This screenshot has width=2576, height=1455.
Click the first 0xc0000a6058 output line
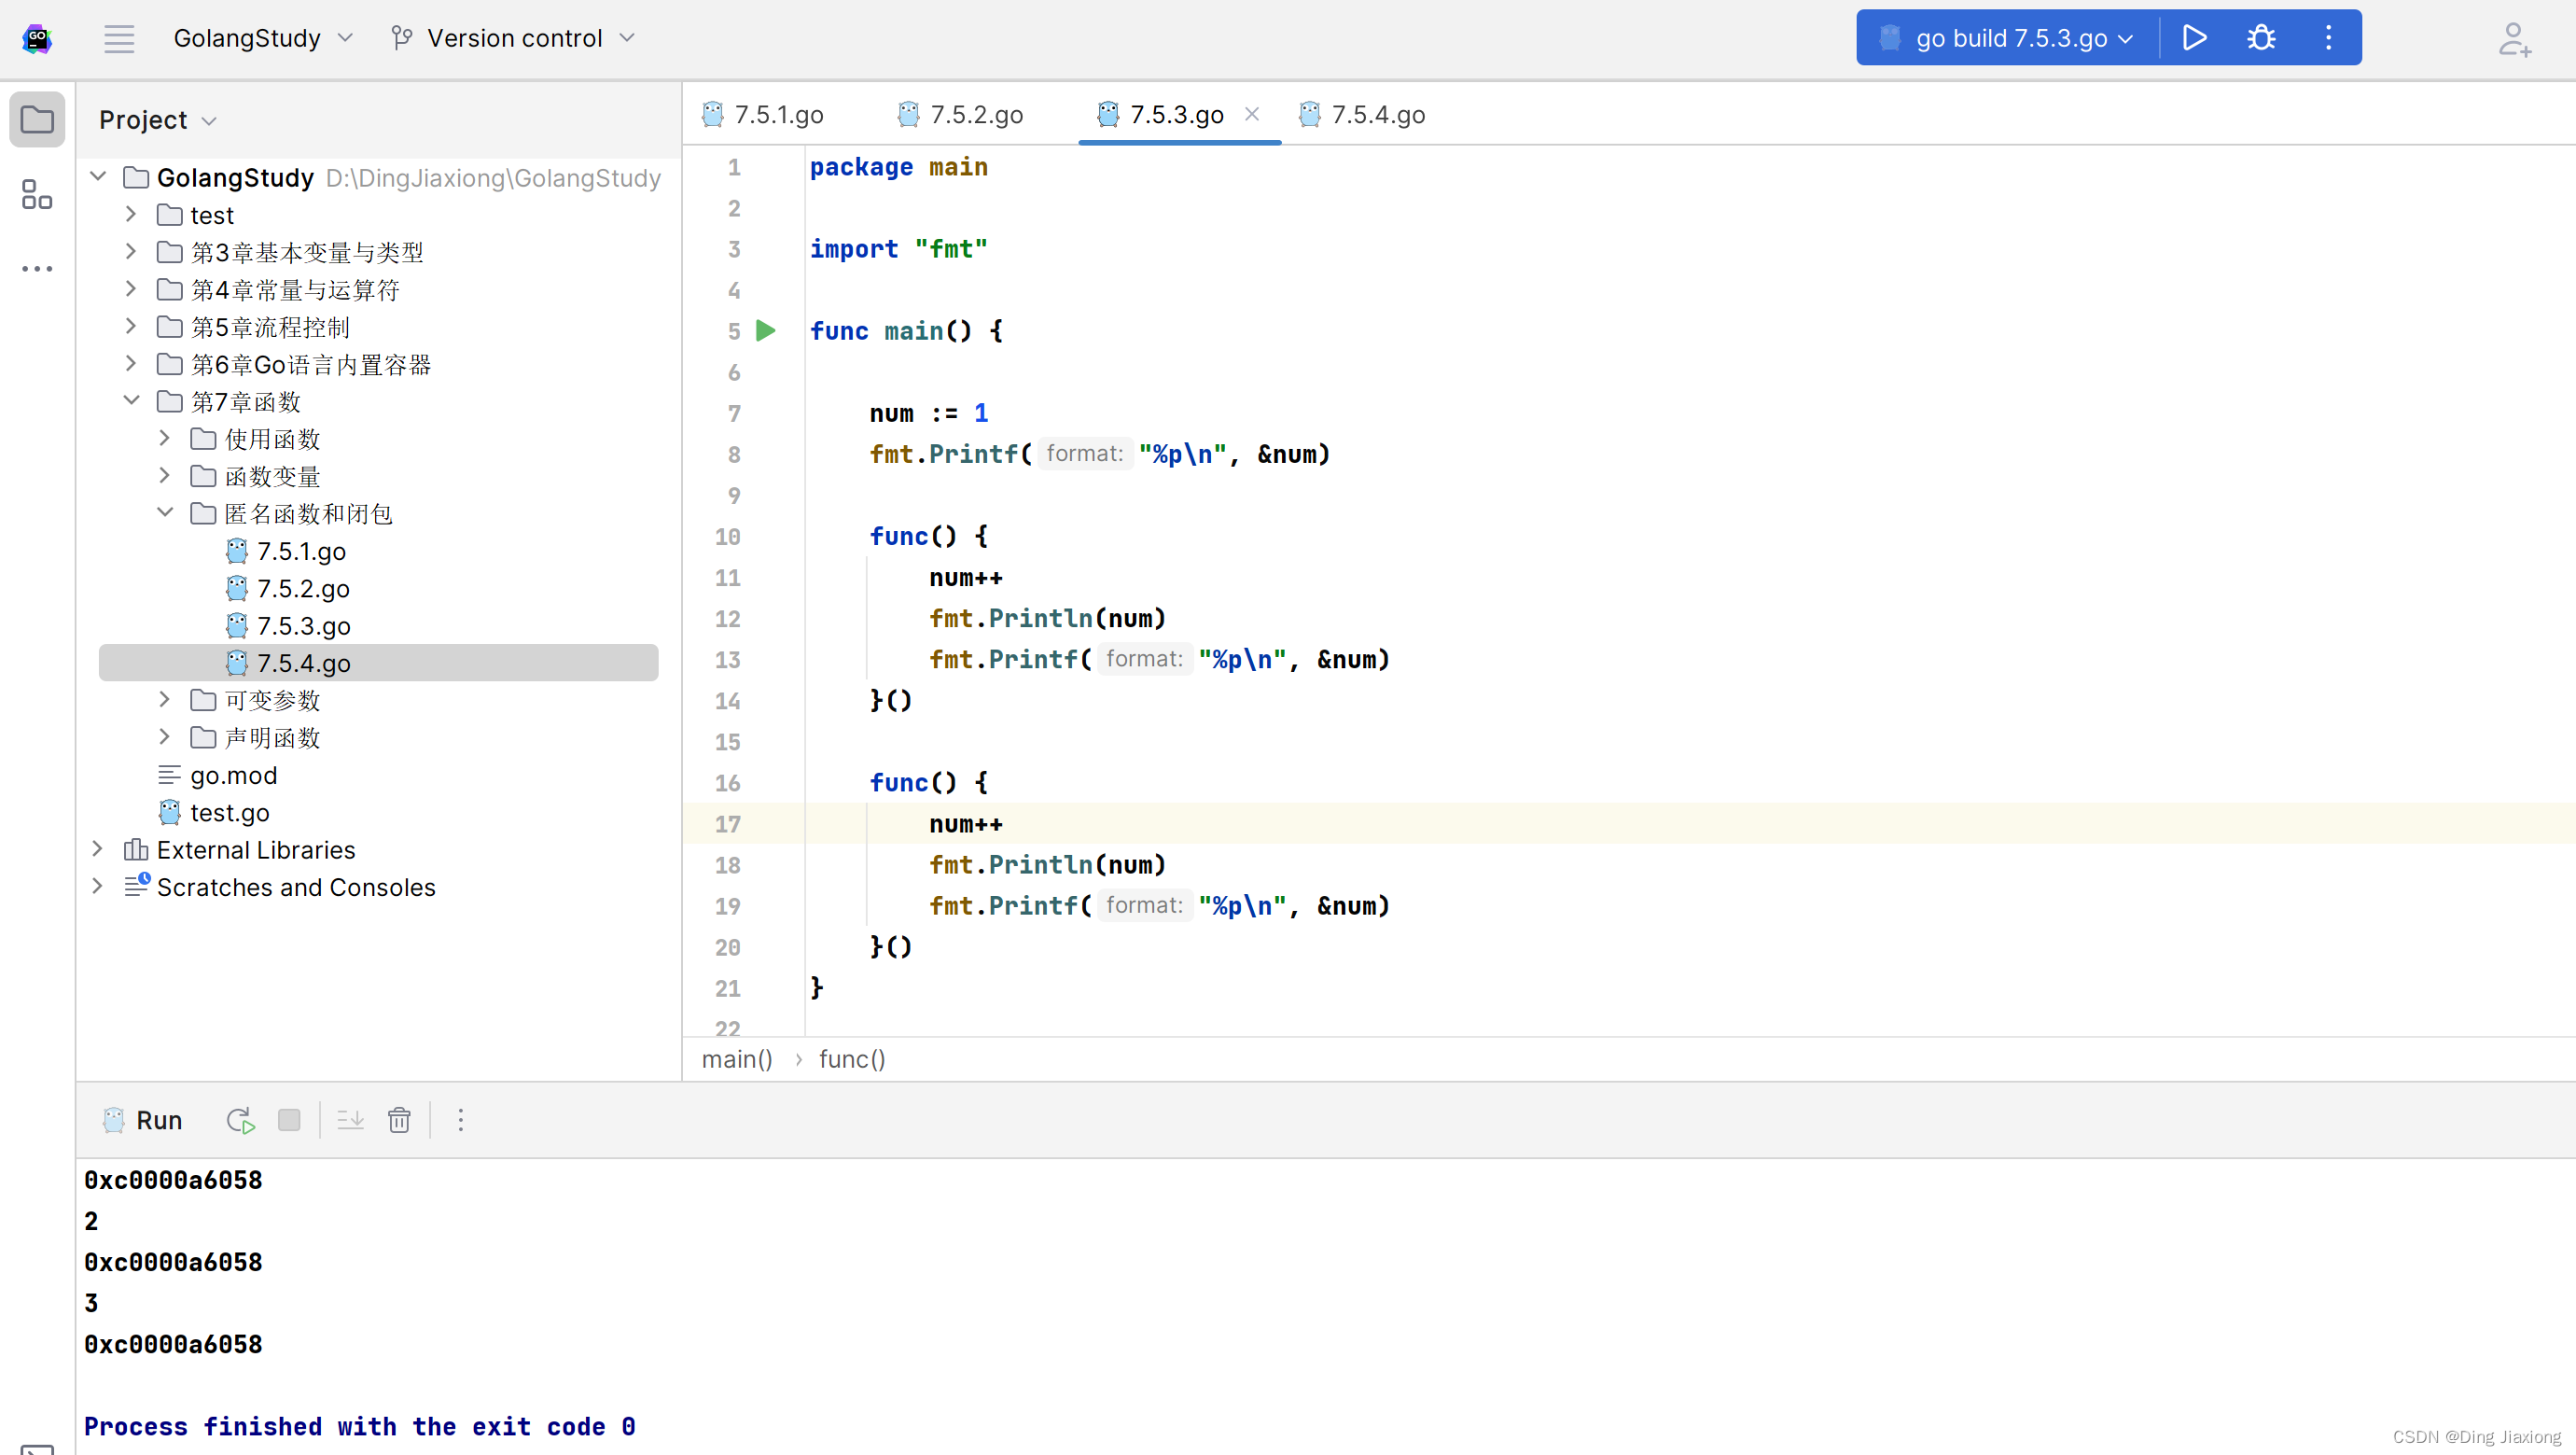[173, 1180]
